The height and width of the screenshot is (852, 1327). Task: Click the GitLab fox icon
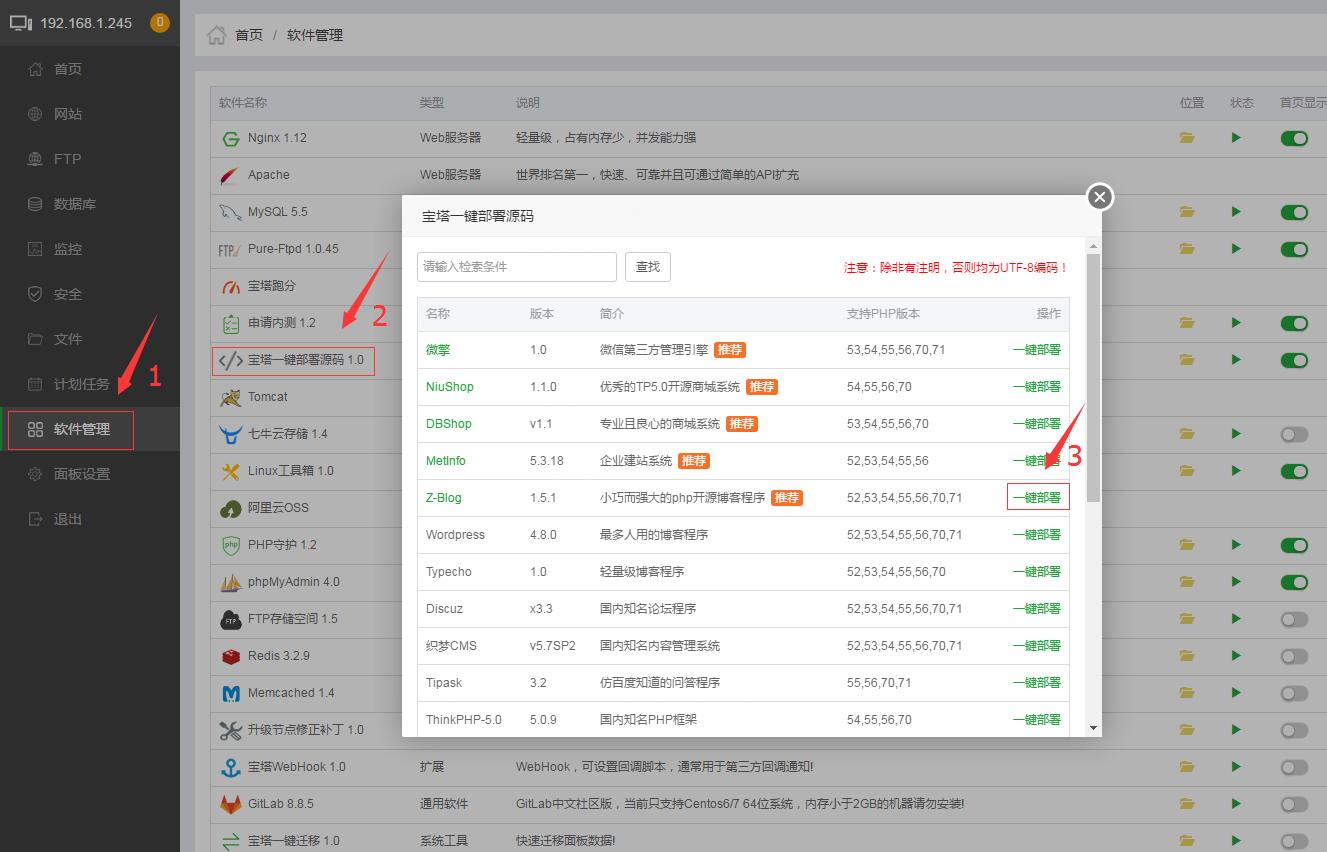(x=231, y=804)
